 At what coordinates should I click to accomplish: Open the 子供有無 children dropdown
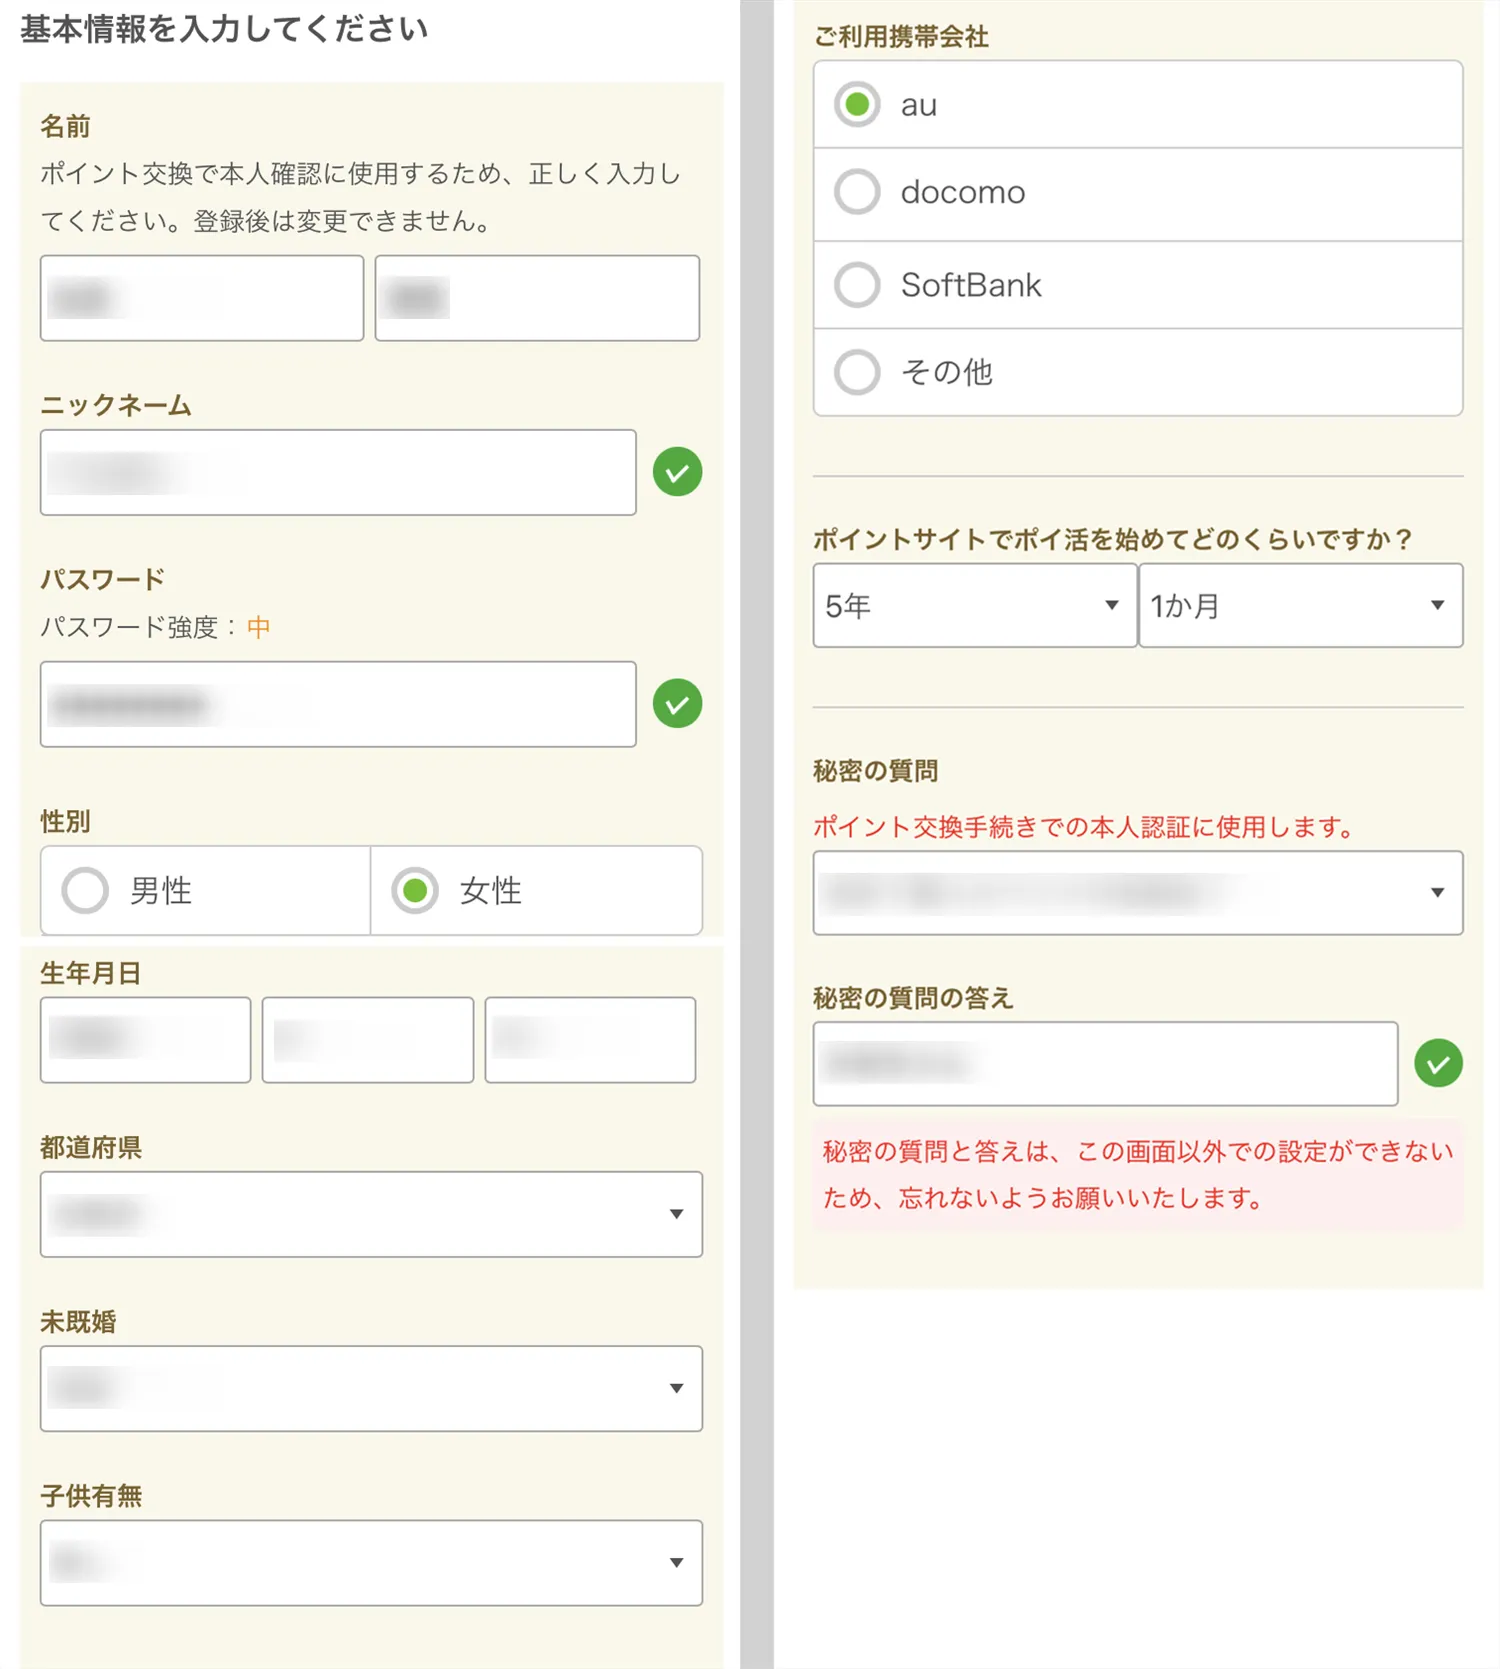click(371, 1563)
